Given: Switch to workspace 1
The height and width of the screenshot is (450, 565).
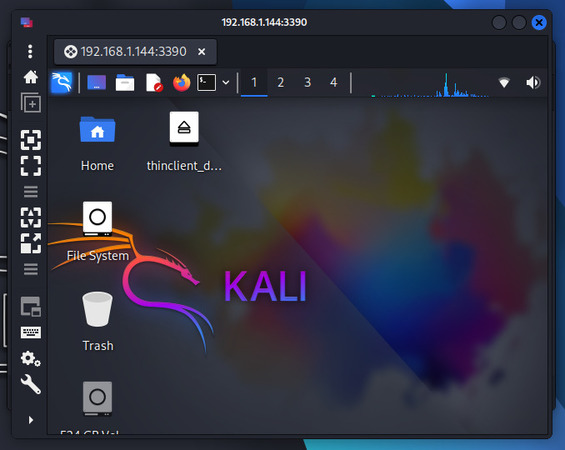Looking at the screenshot, I should [254, 83].
